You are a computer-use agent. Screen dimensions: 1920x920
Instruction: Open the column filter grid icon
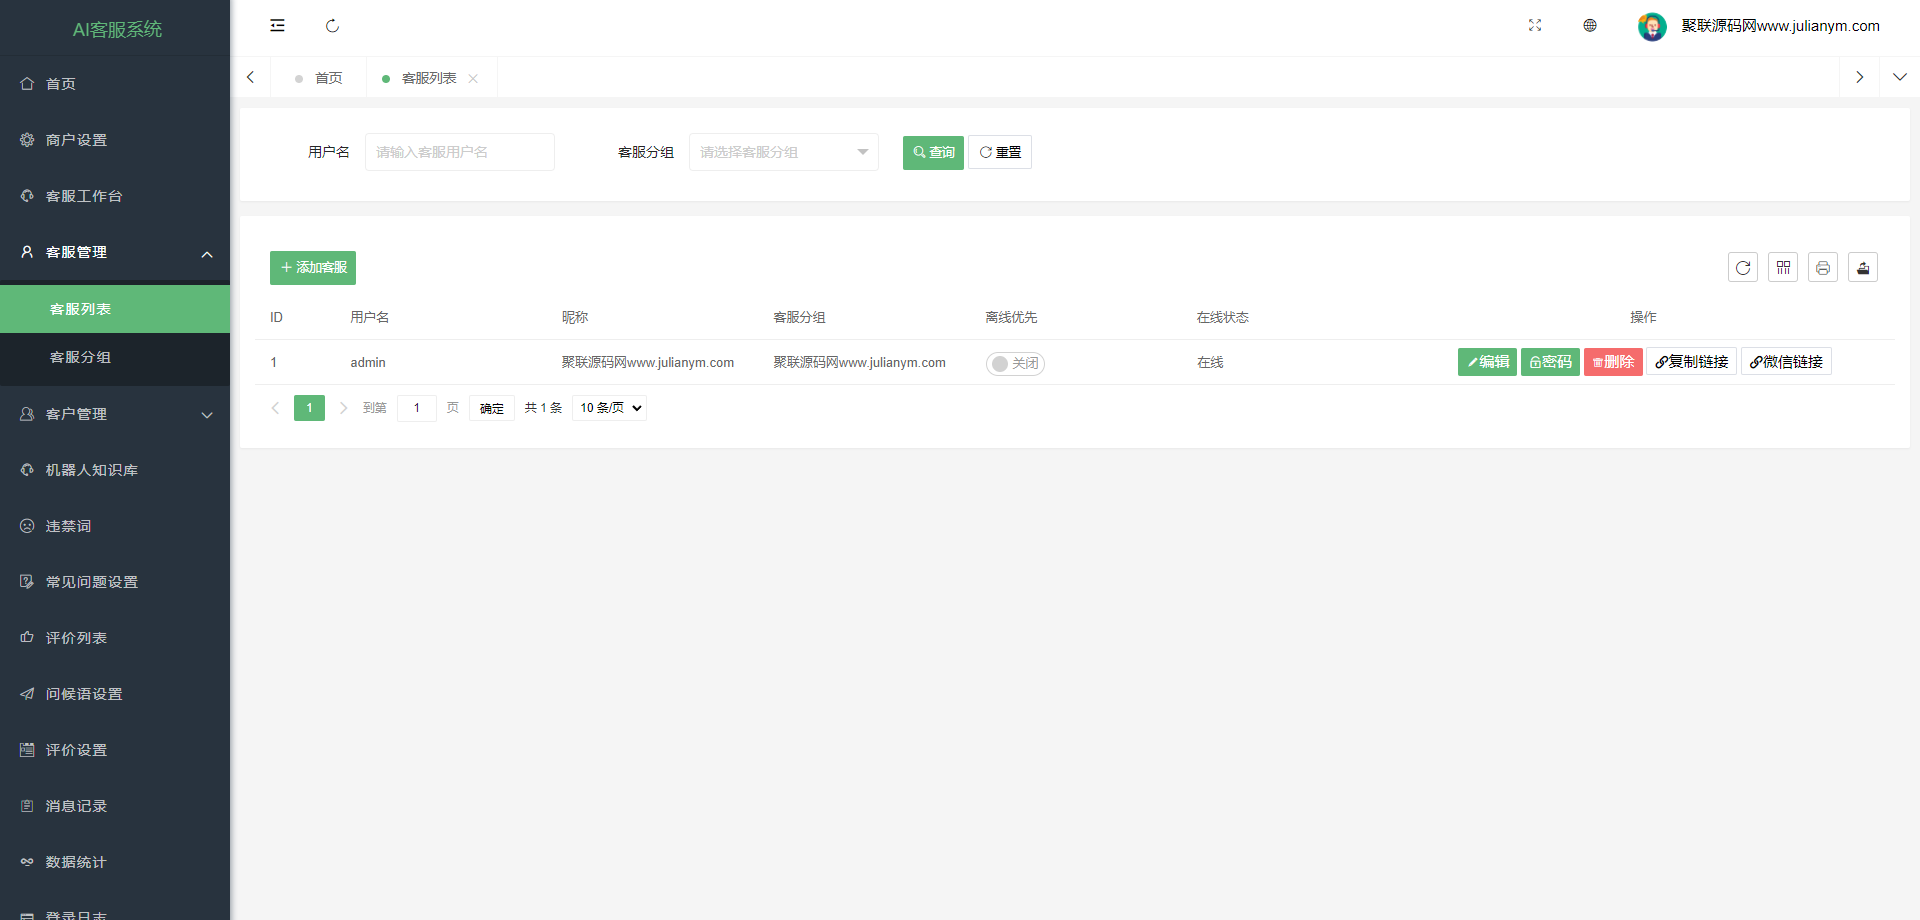point(1783,267)
